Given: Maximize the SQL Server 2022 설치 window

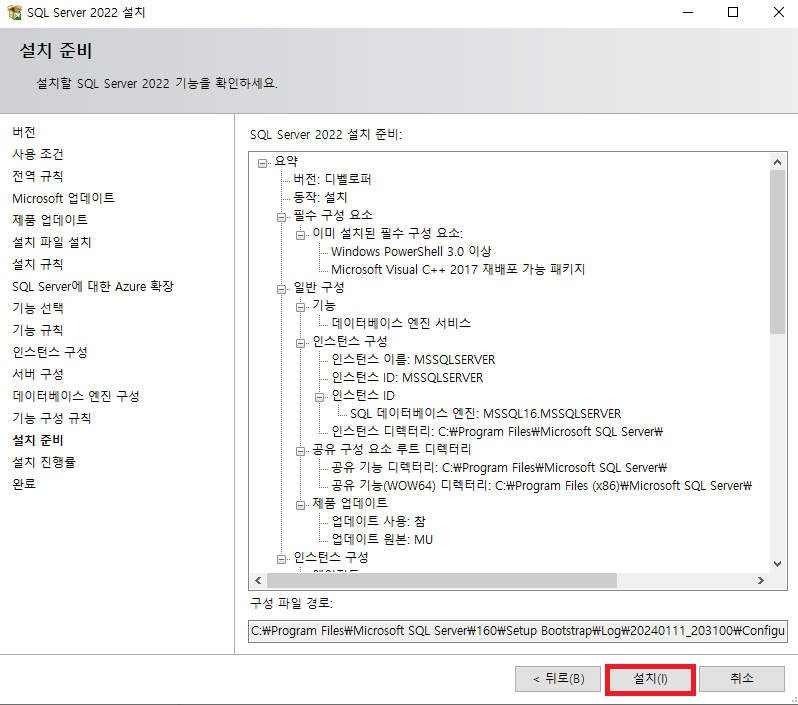Looking at the screenshot, I should [x=733, y=12].
